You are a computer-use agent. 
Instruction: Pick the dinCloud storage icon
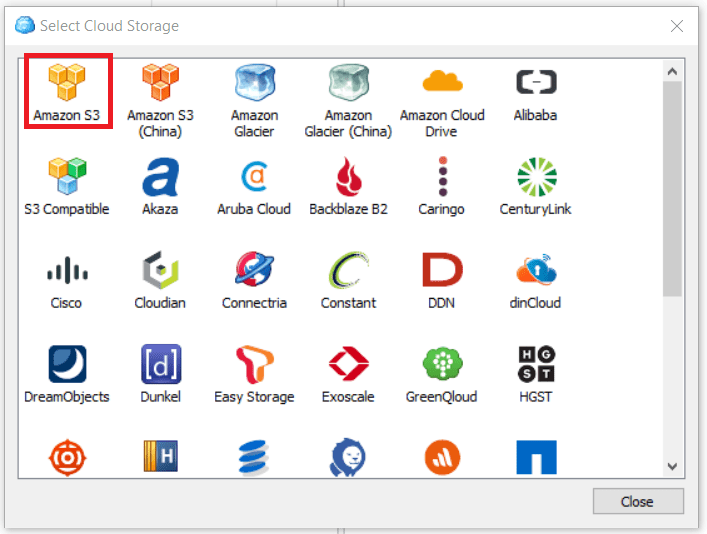tap(536, 270)
